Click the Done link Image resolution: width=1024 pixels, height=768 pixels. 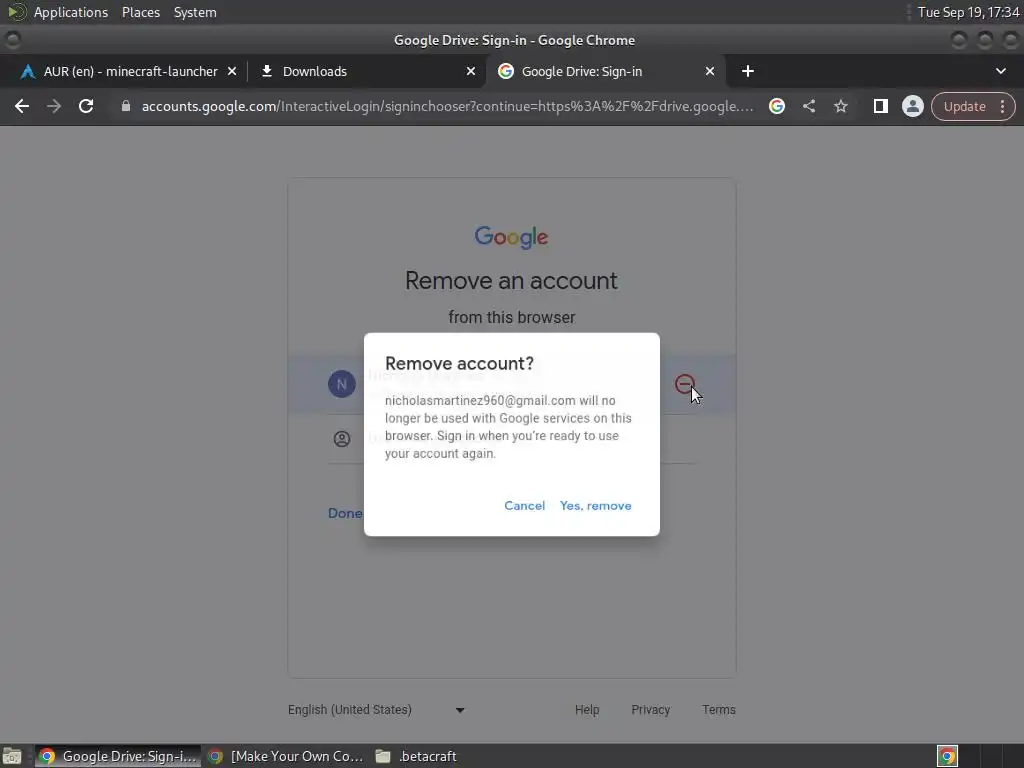345,513
